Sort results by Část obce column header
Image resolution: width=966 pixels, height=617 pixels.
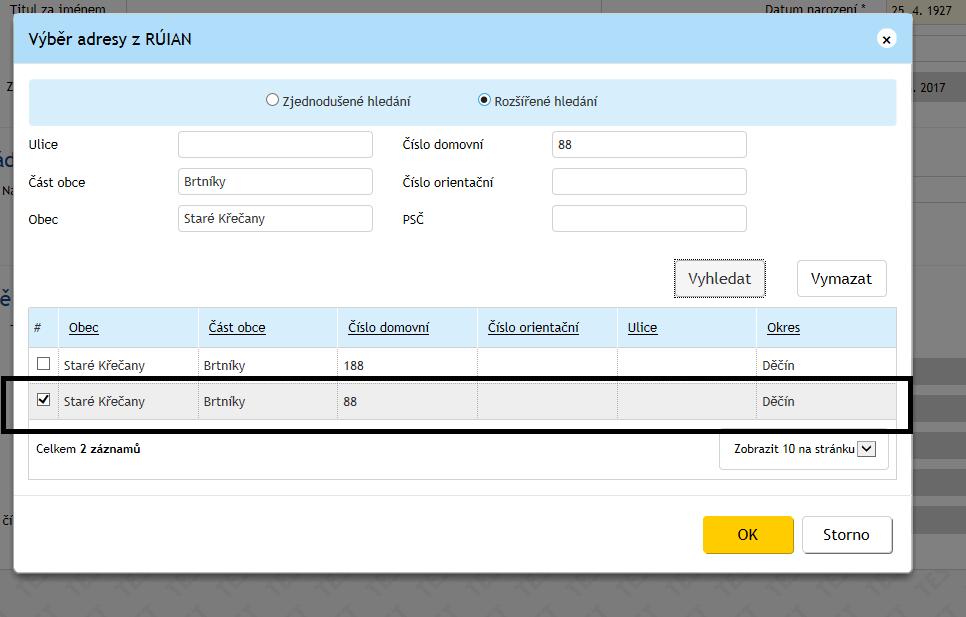(x=237, y=328)
